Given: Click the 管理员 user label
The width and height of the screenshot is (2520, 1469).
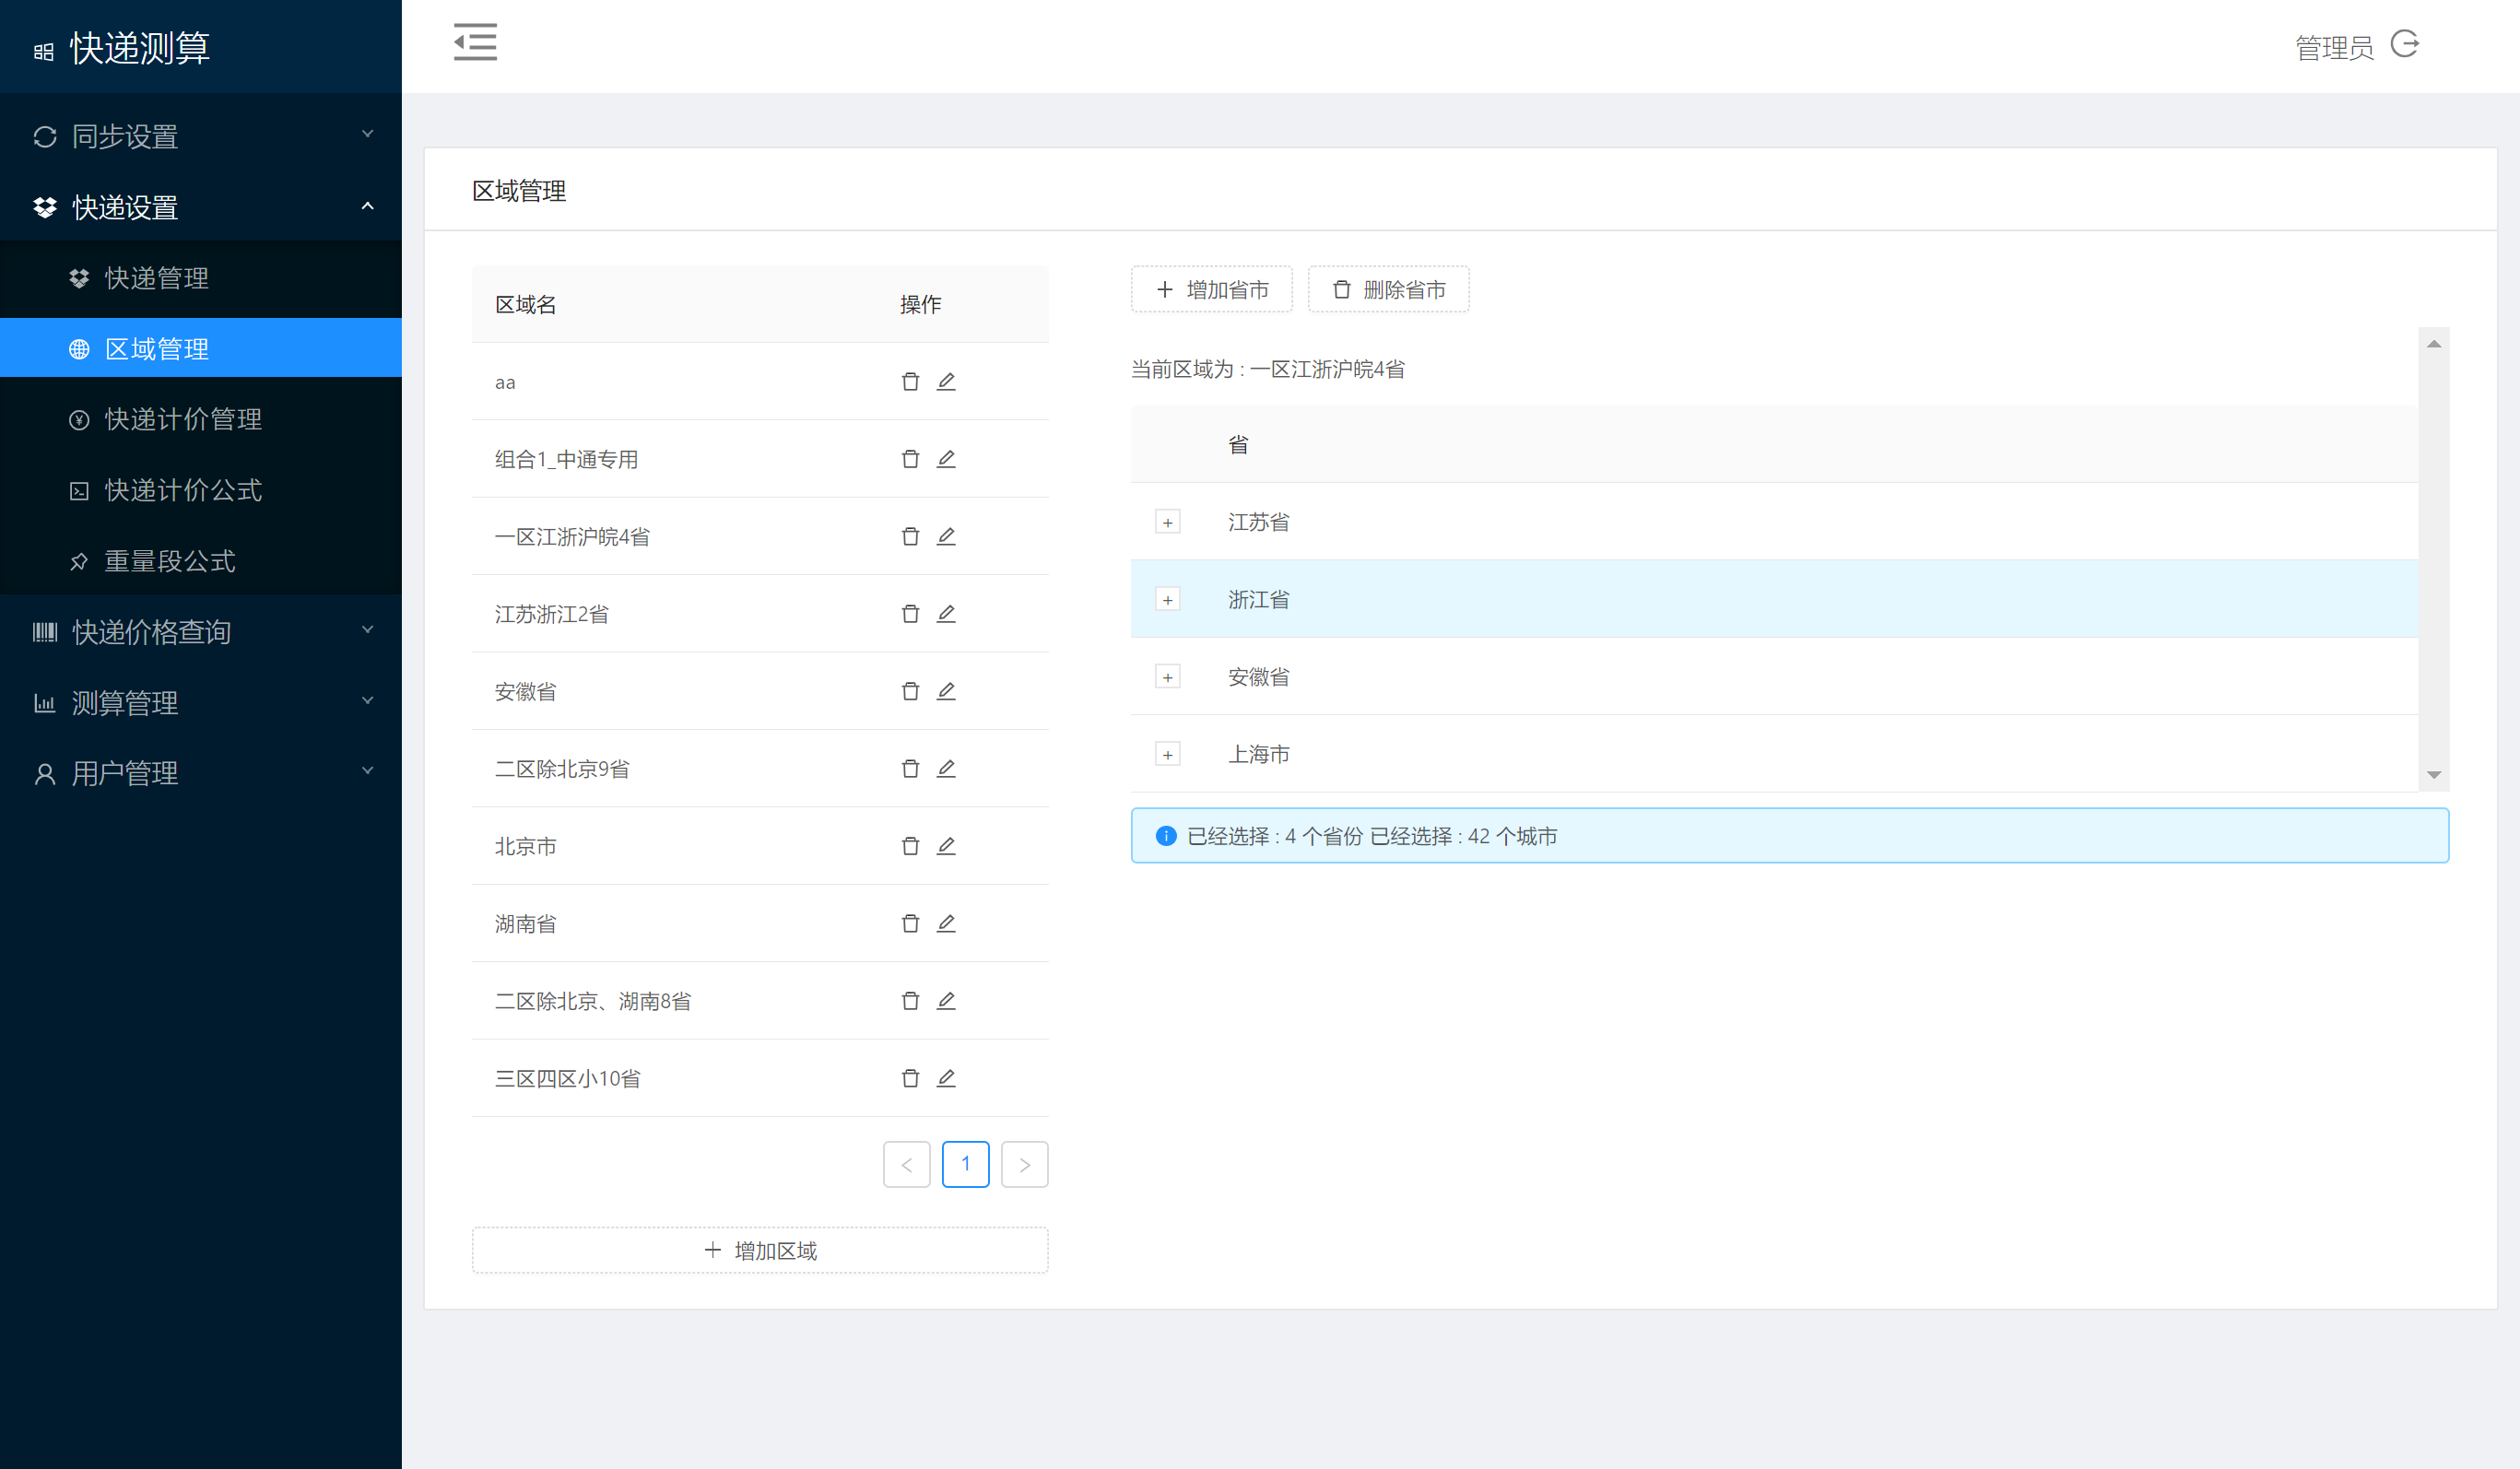Looking at the screenshot, I should [2334, 47].
